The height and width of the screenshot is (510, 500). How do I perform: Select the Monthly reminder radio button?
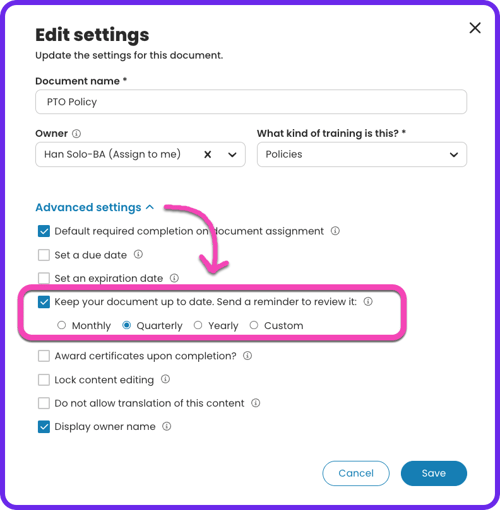[x=61, y=325]
